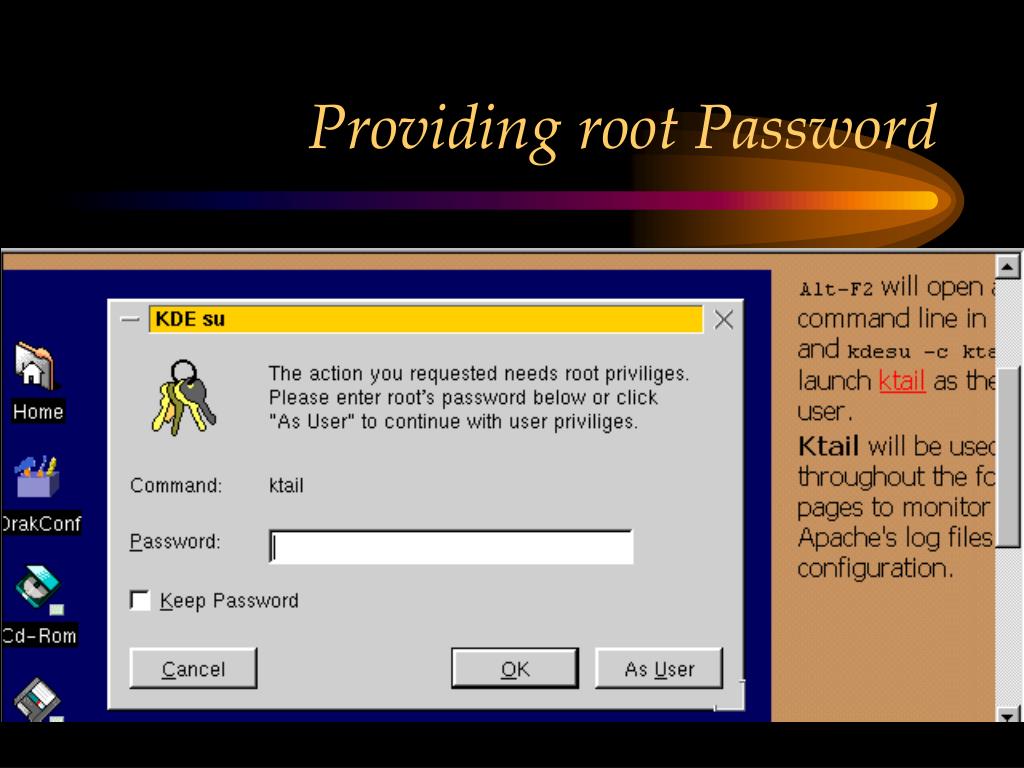Click the scrollbar up arrow
The width and height of the screenshot is (1024, 768).
coord(1007,266)
